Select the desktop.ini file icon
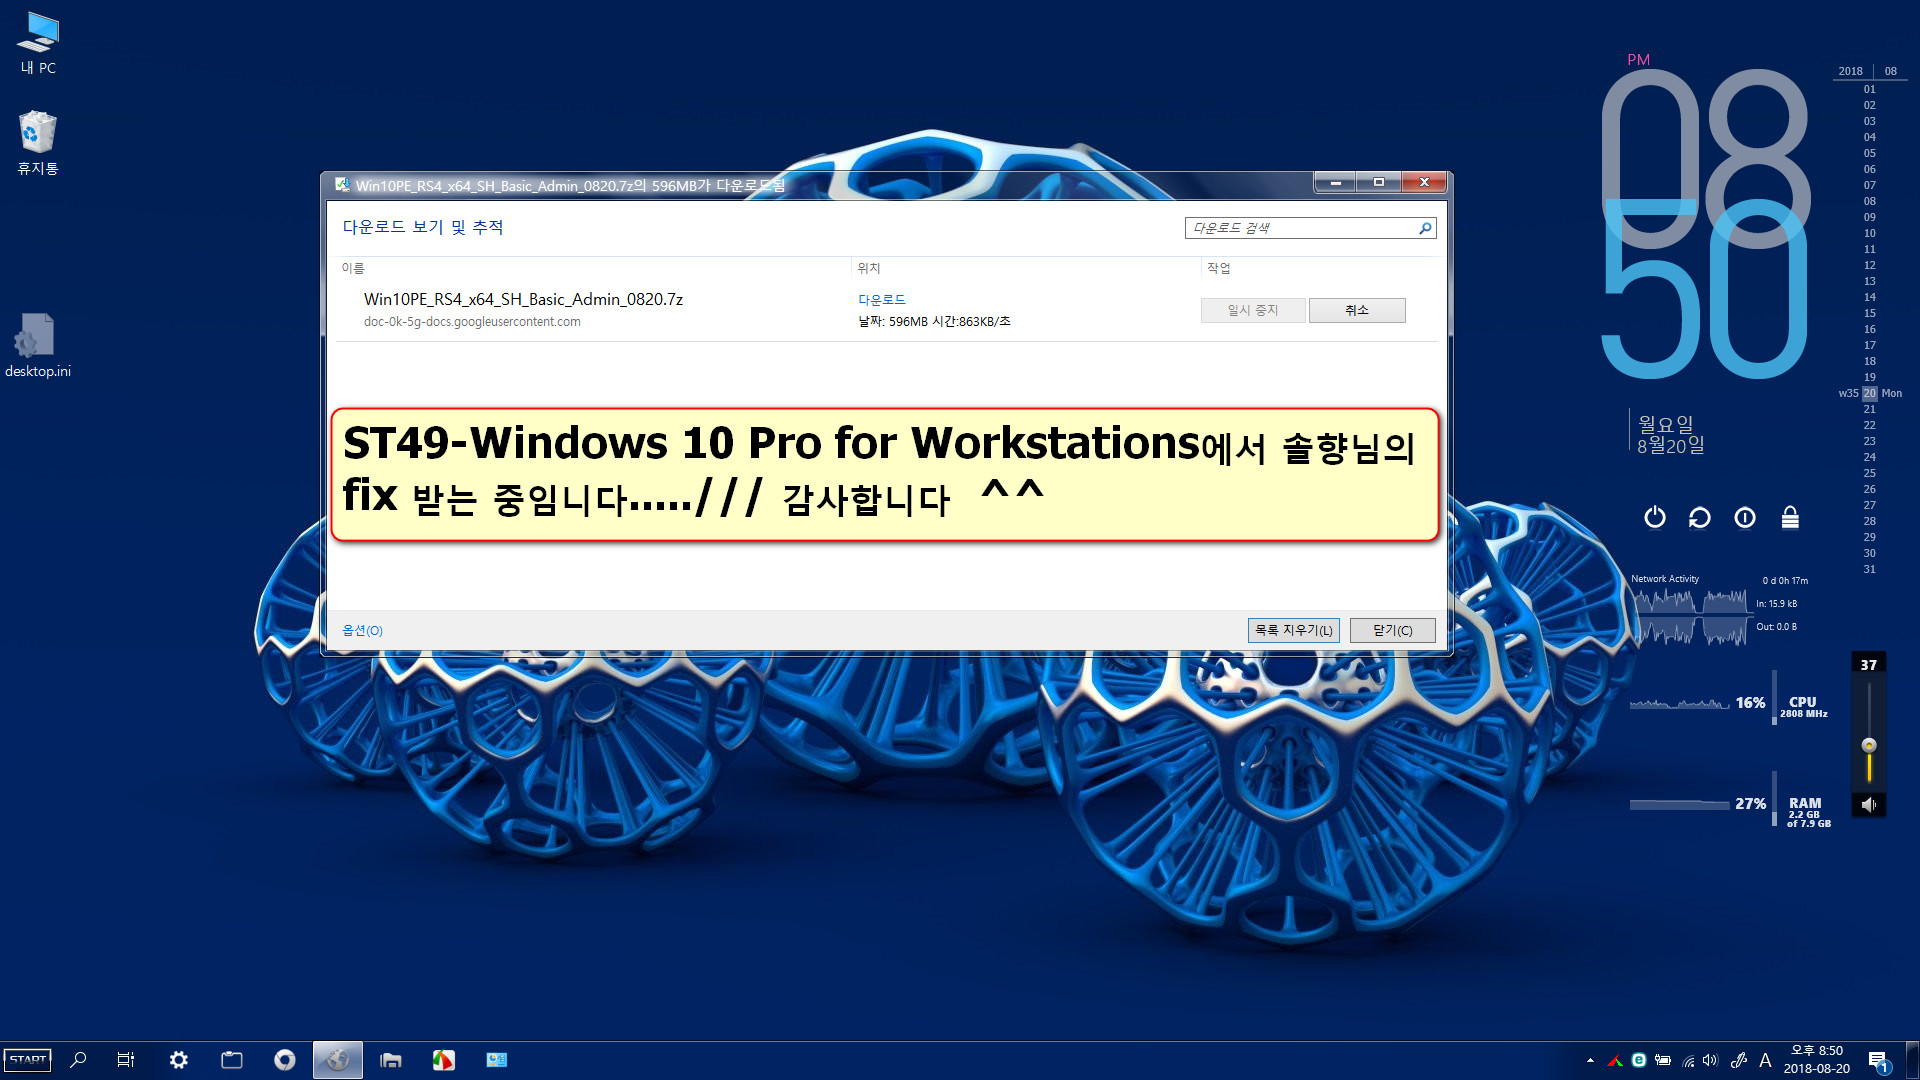 38,345
